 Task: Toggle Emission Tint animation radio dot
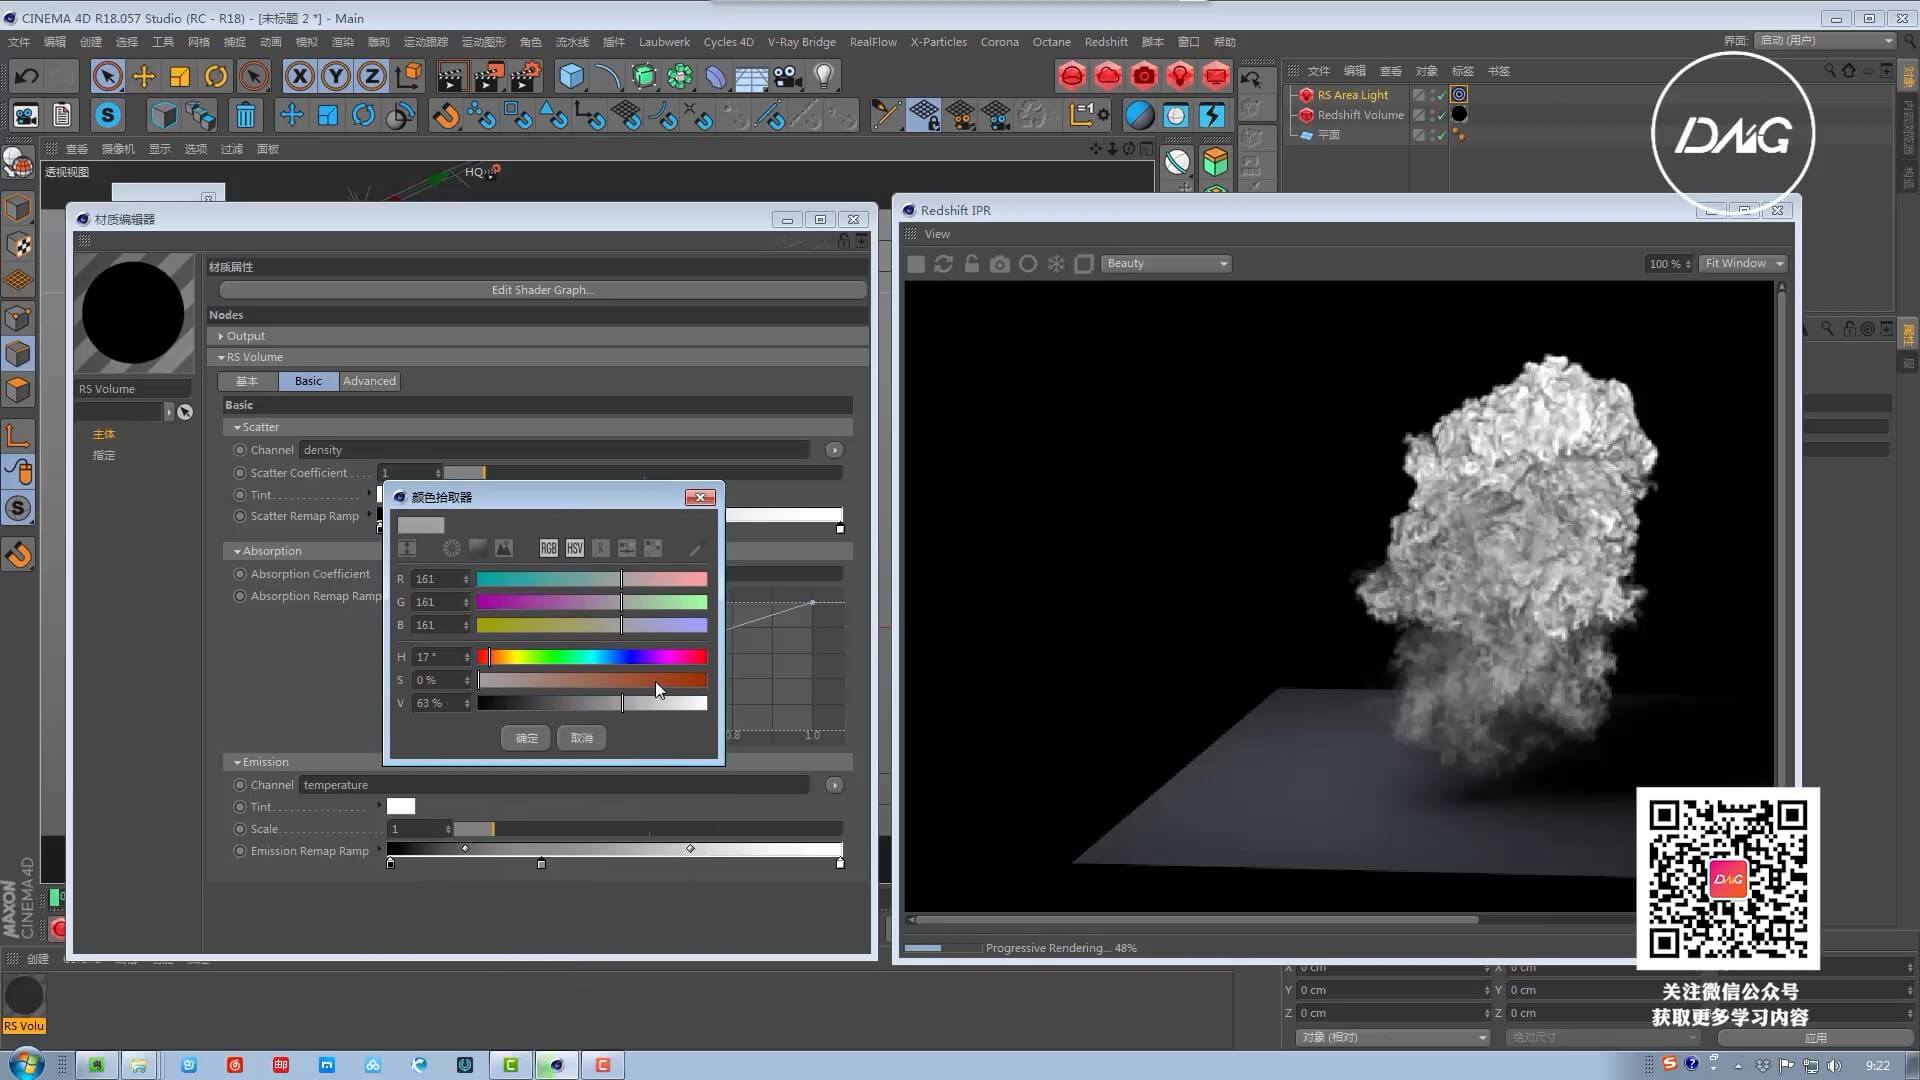[x=240, y=807]
